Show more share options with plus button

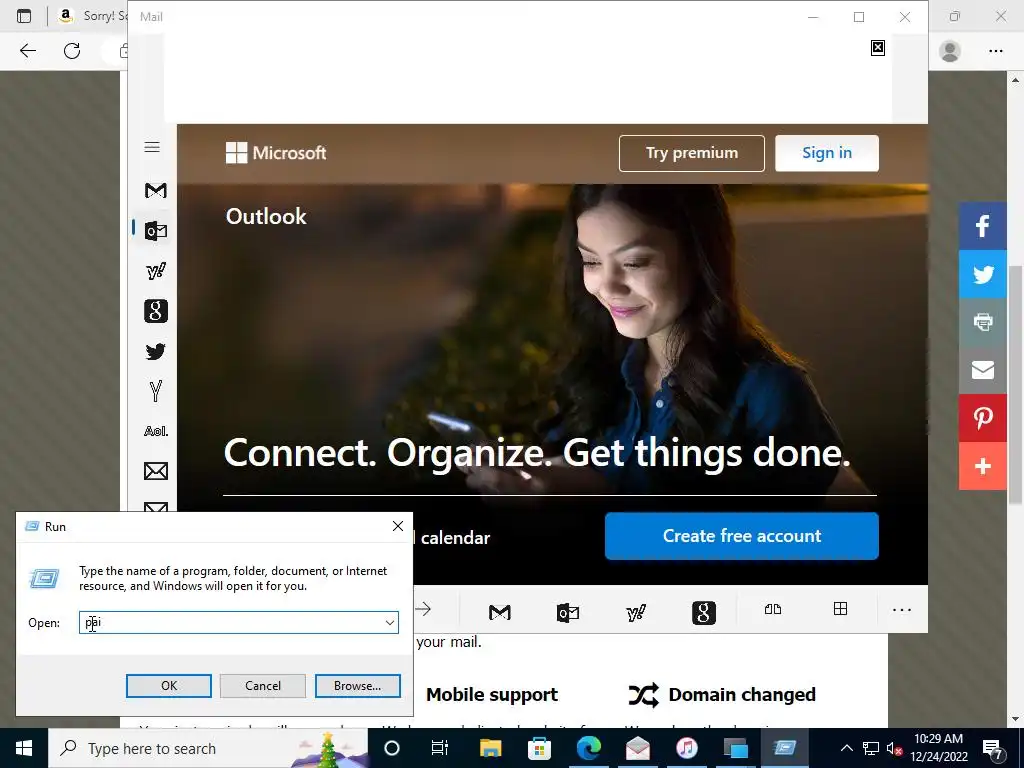point(982,466)
